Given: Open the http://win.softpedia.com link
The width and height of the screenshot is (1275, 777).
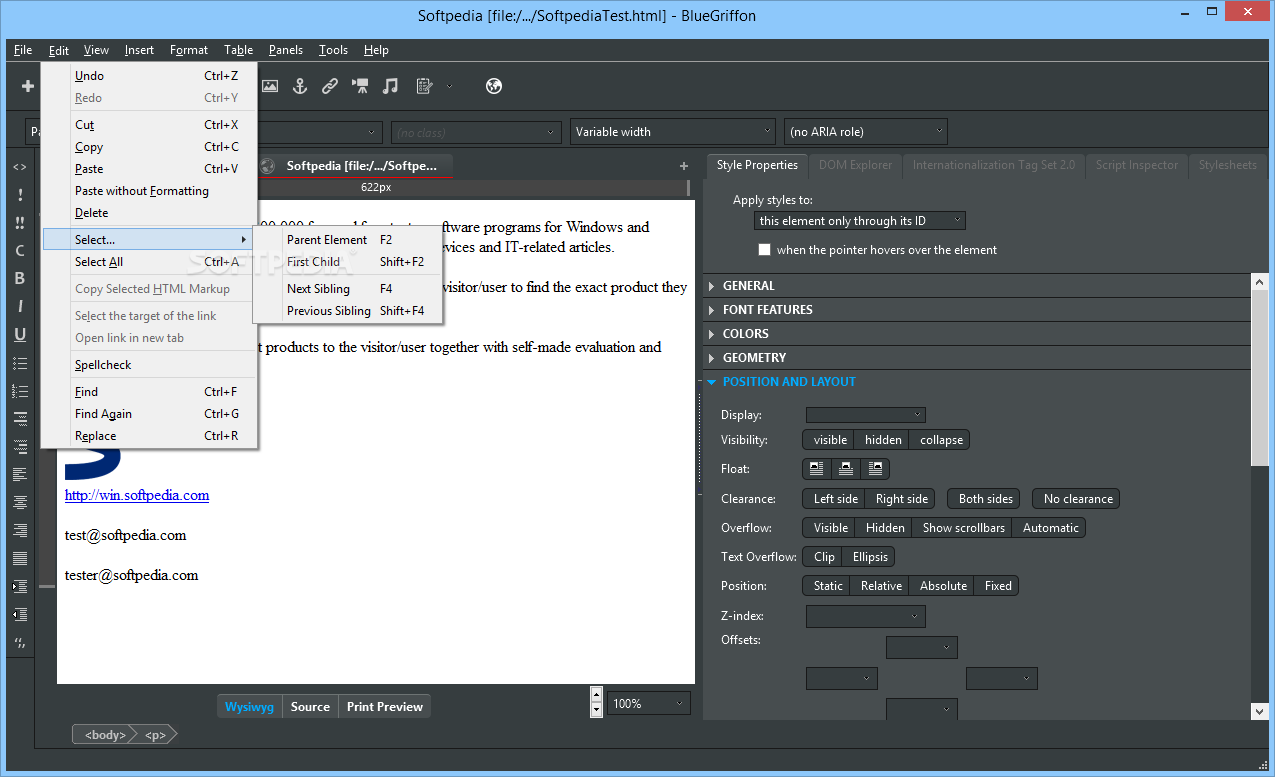Looking at the screenshot, I should [137, 495].
